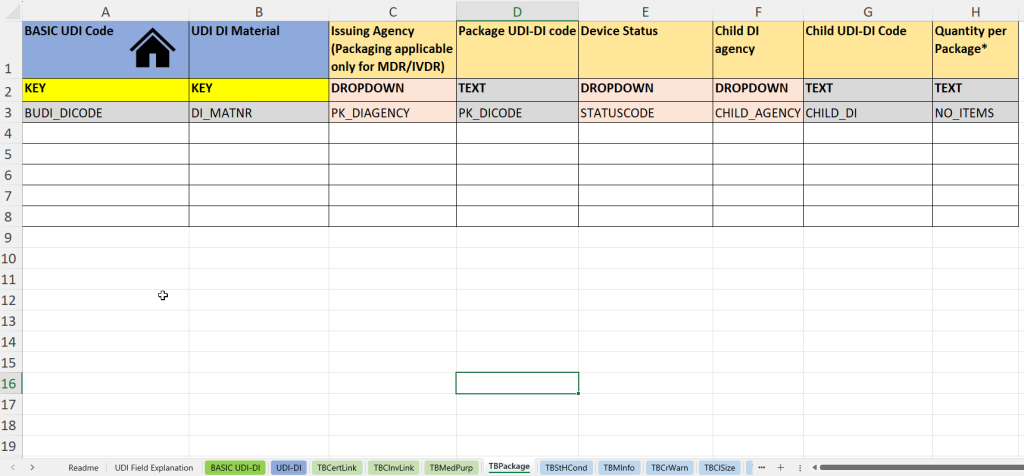
Task: Click empty Device Status cell in row 5
Action: (645, 154)
